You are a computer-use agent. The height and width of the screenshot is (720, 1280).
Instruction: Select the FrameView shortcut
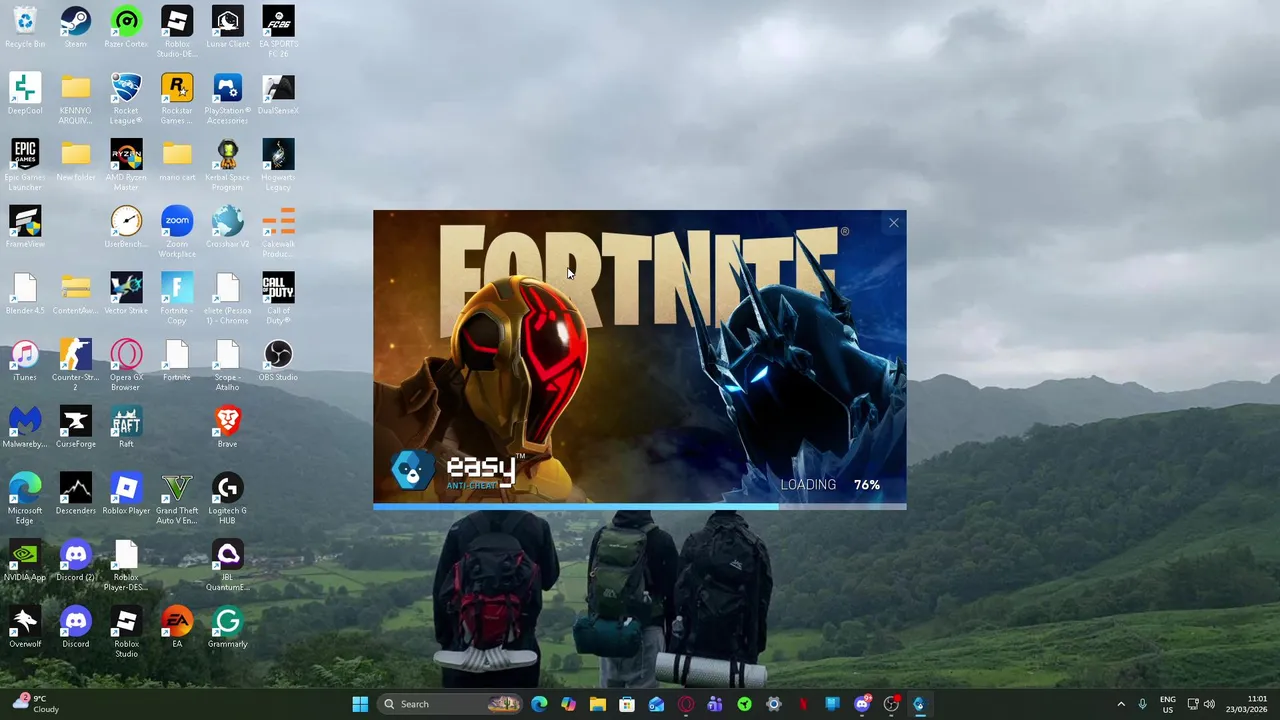coord(25,228)
